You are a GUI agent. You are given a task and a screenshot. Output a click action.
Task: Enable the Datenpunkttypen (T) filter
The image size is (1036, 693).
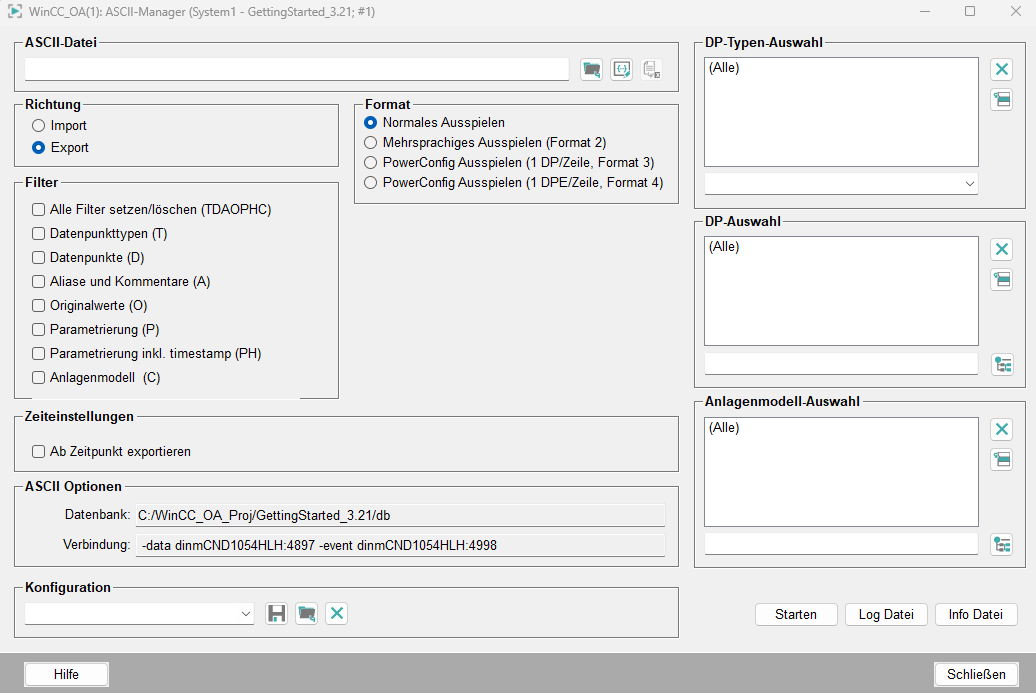(38, 233)
